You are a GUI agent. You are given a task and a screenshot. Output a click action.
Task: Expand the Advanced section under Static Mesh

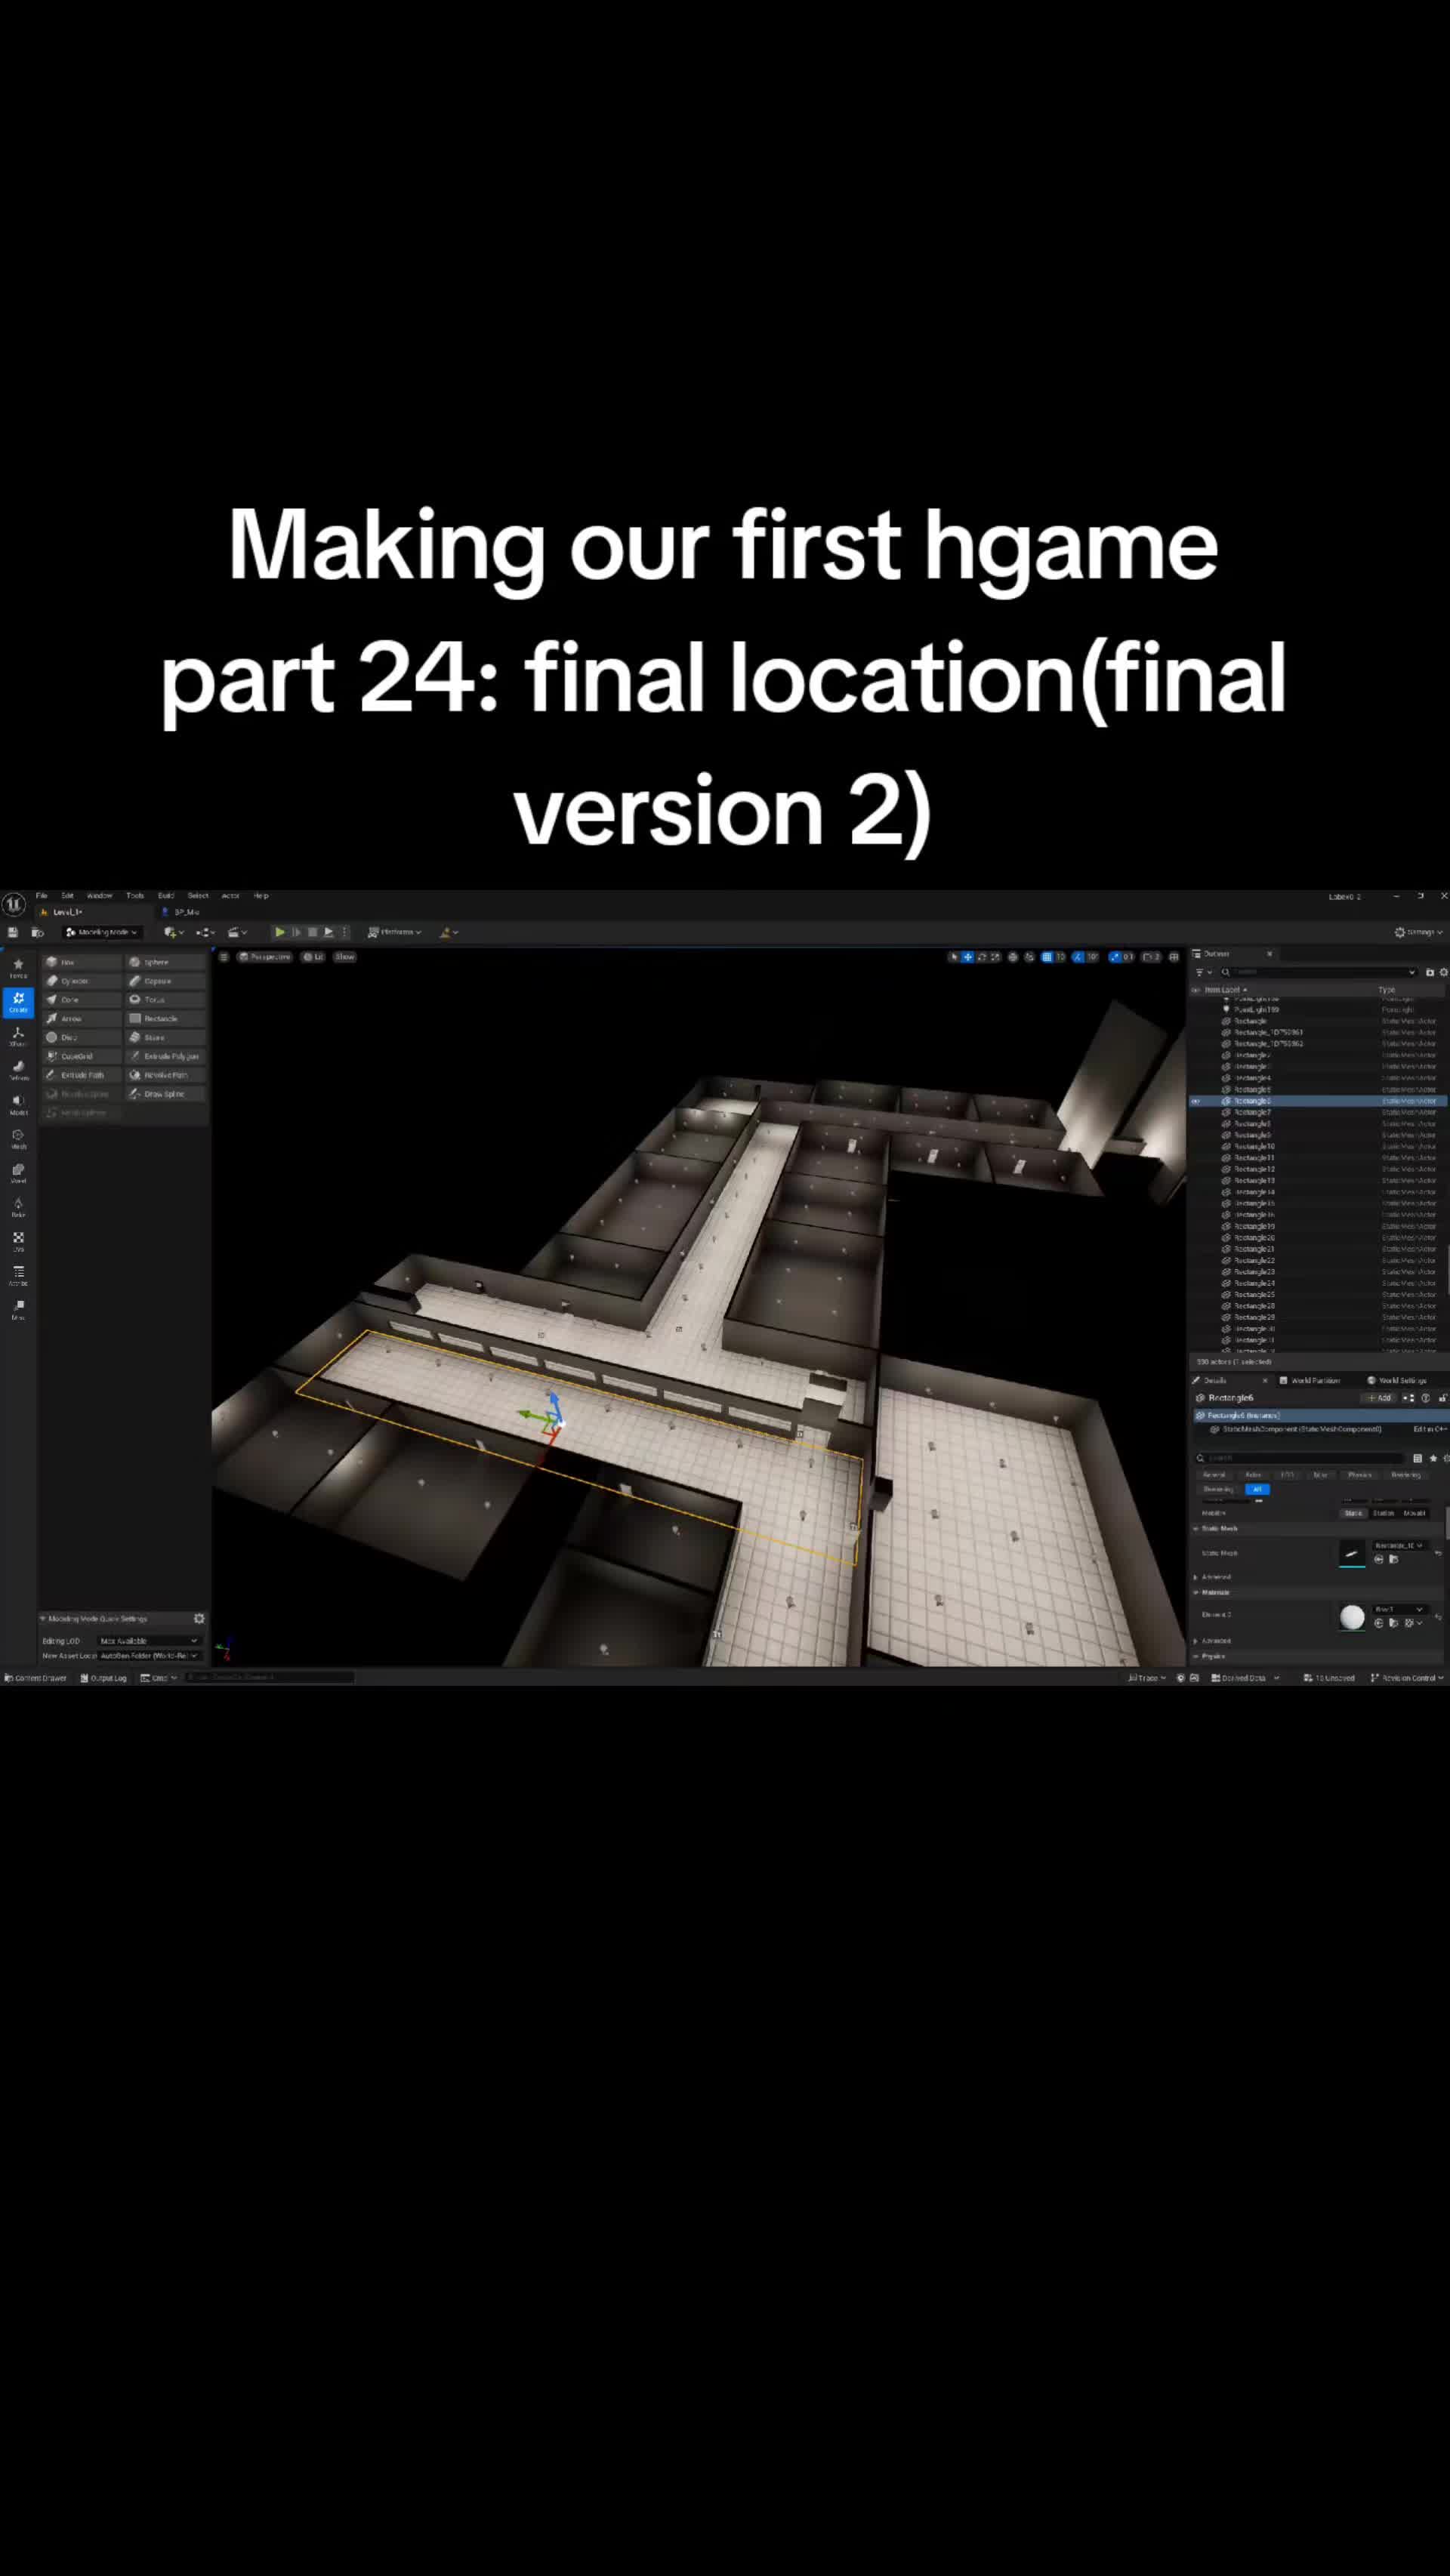point(1195,1577)
